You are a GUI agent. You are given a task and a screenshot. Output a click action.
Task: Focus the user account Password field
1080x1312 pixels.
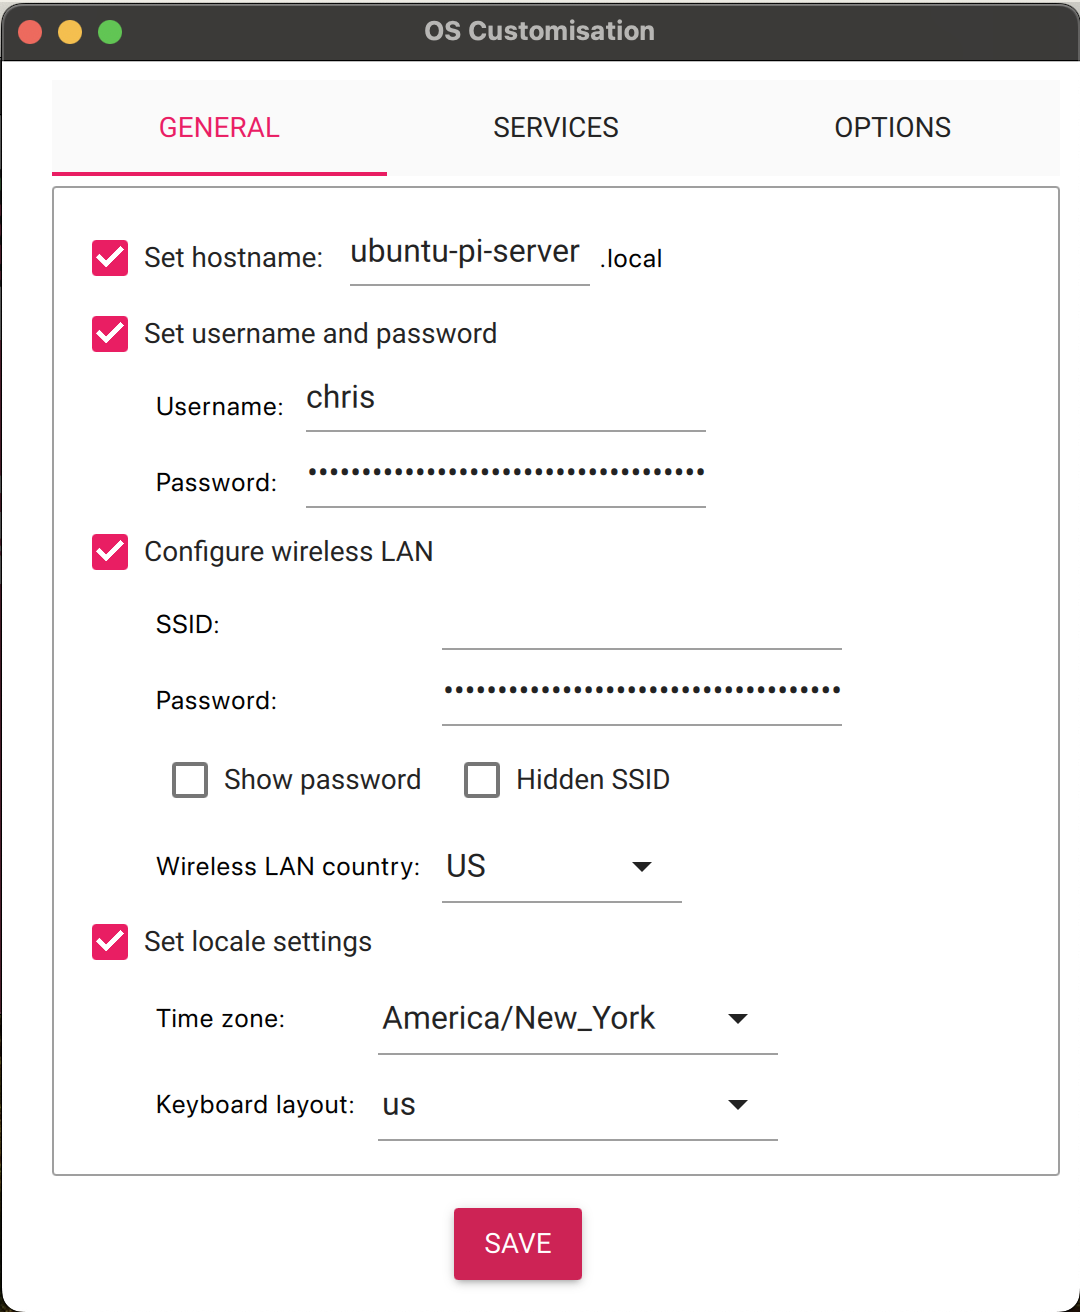pyautogui.click(x=505, y=474)
